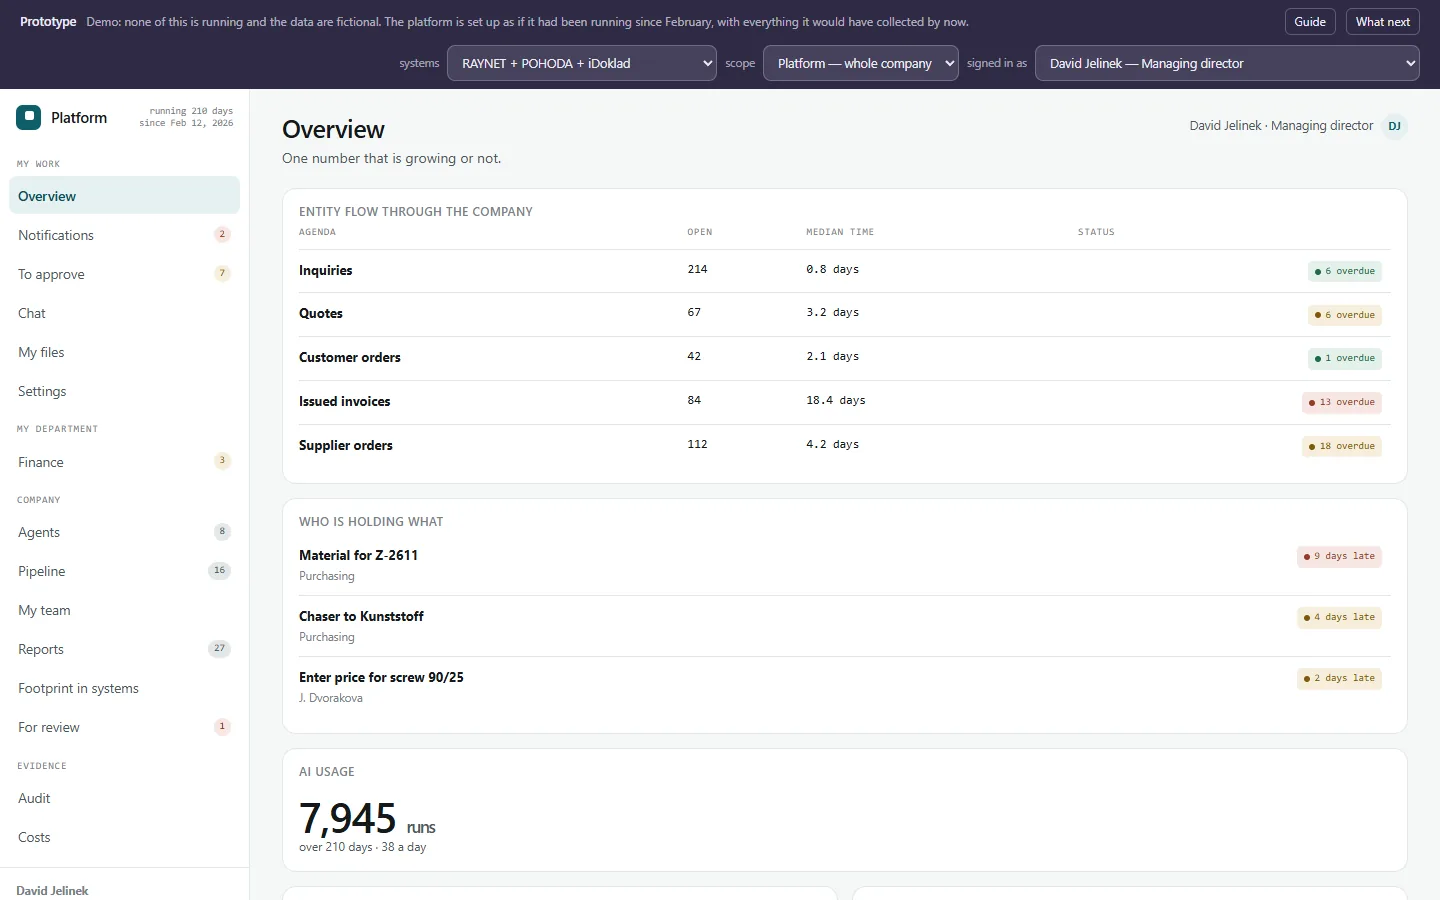
Task: Open the Audit evidence page
Action: [124, 798]
